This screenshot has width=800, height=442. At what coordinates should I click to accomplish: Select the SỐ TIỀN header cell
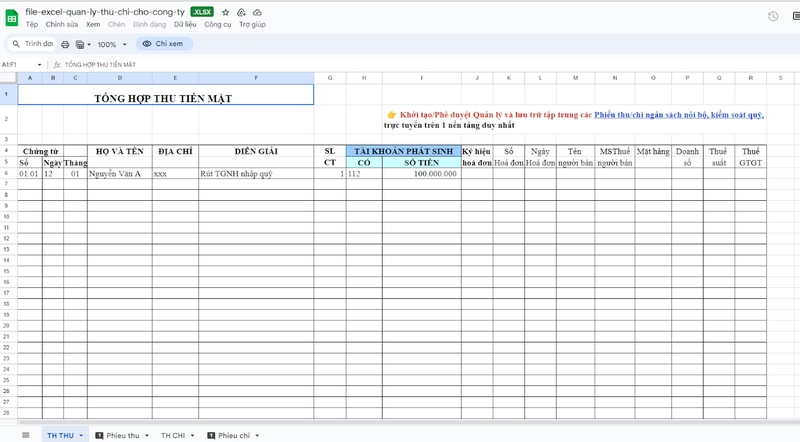tap(421, 162)
